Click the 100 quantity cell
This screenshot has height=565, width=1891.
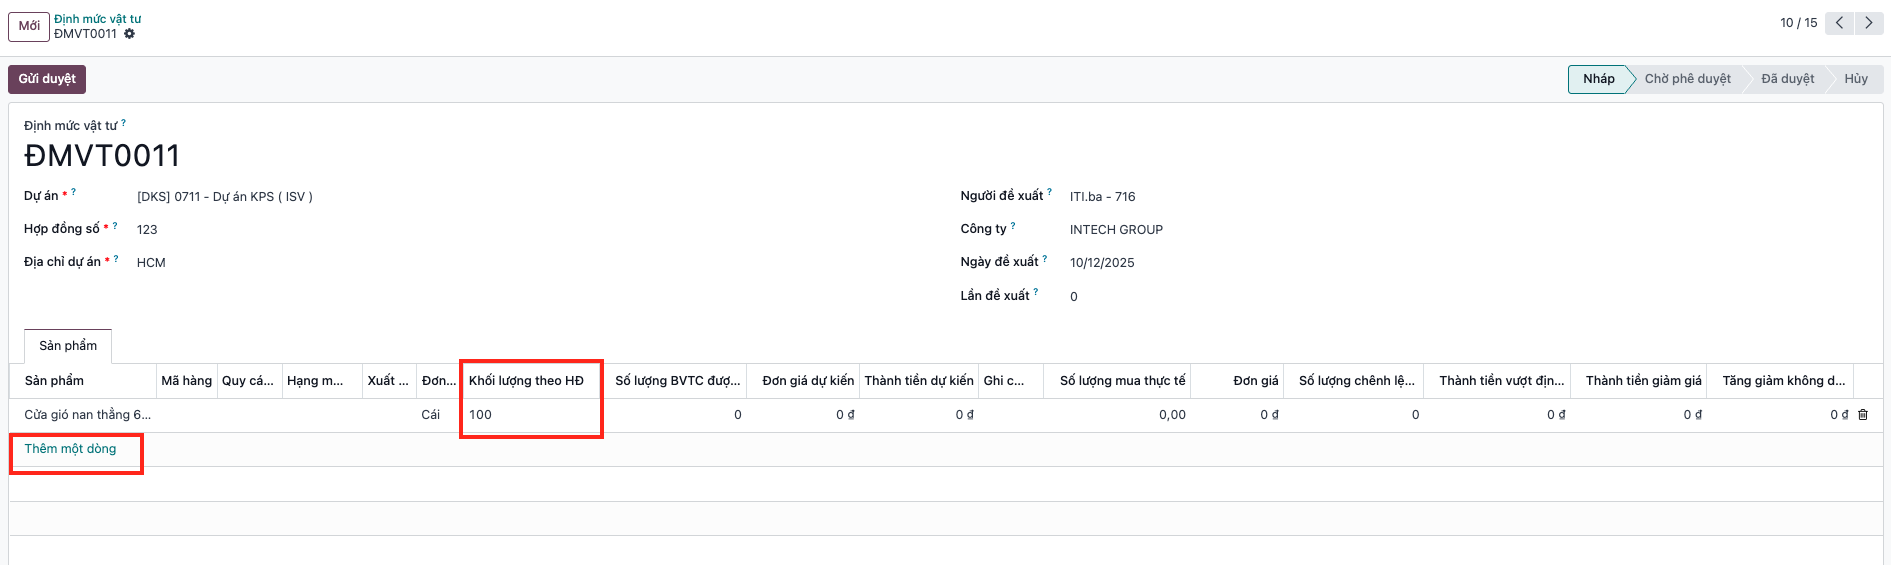(531, 415)
